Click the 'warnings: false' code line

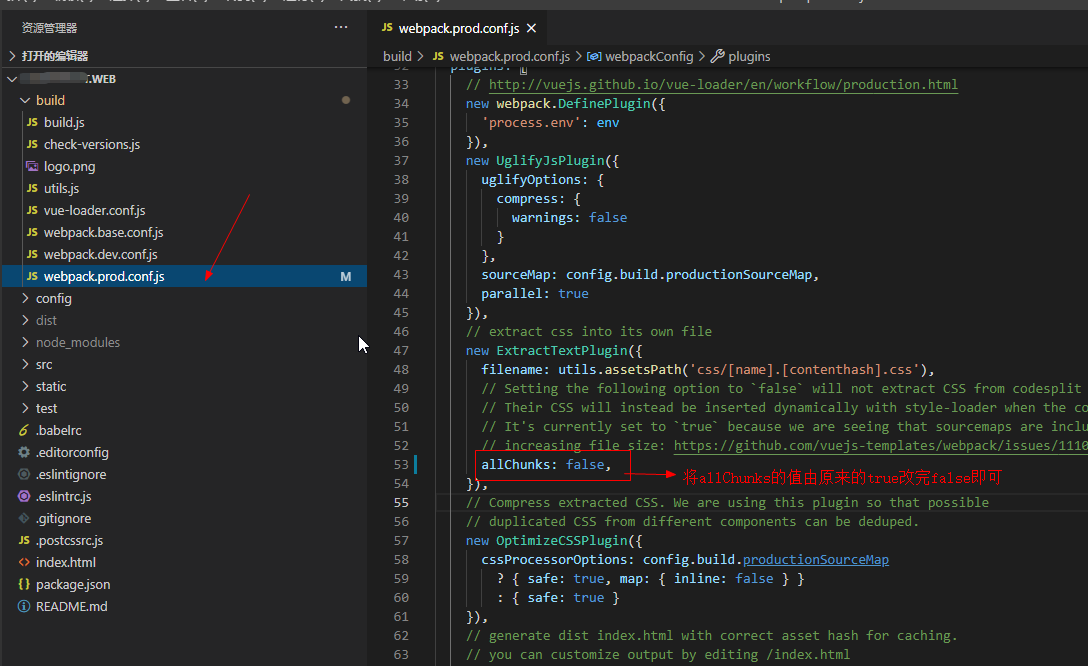569,218
